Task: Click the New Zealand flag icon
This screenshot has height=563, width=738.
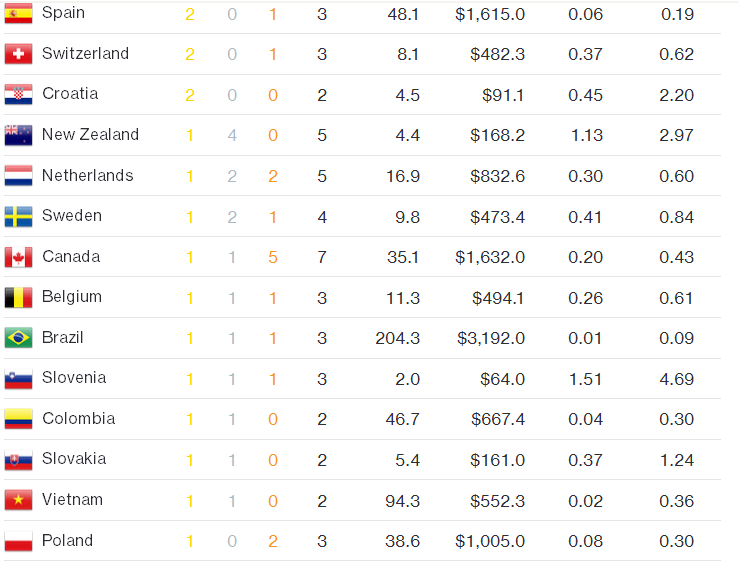Action: 18,135
